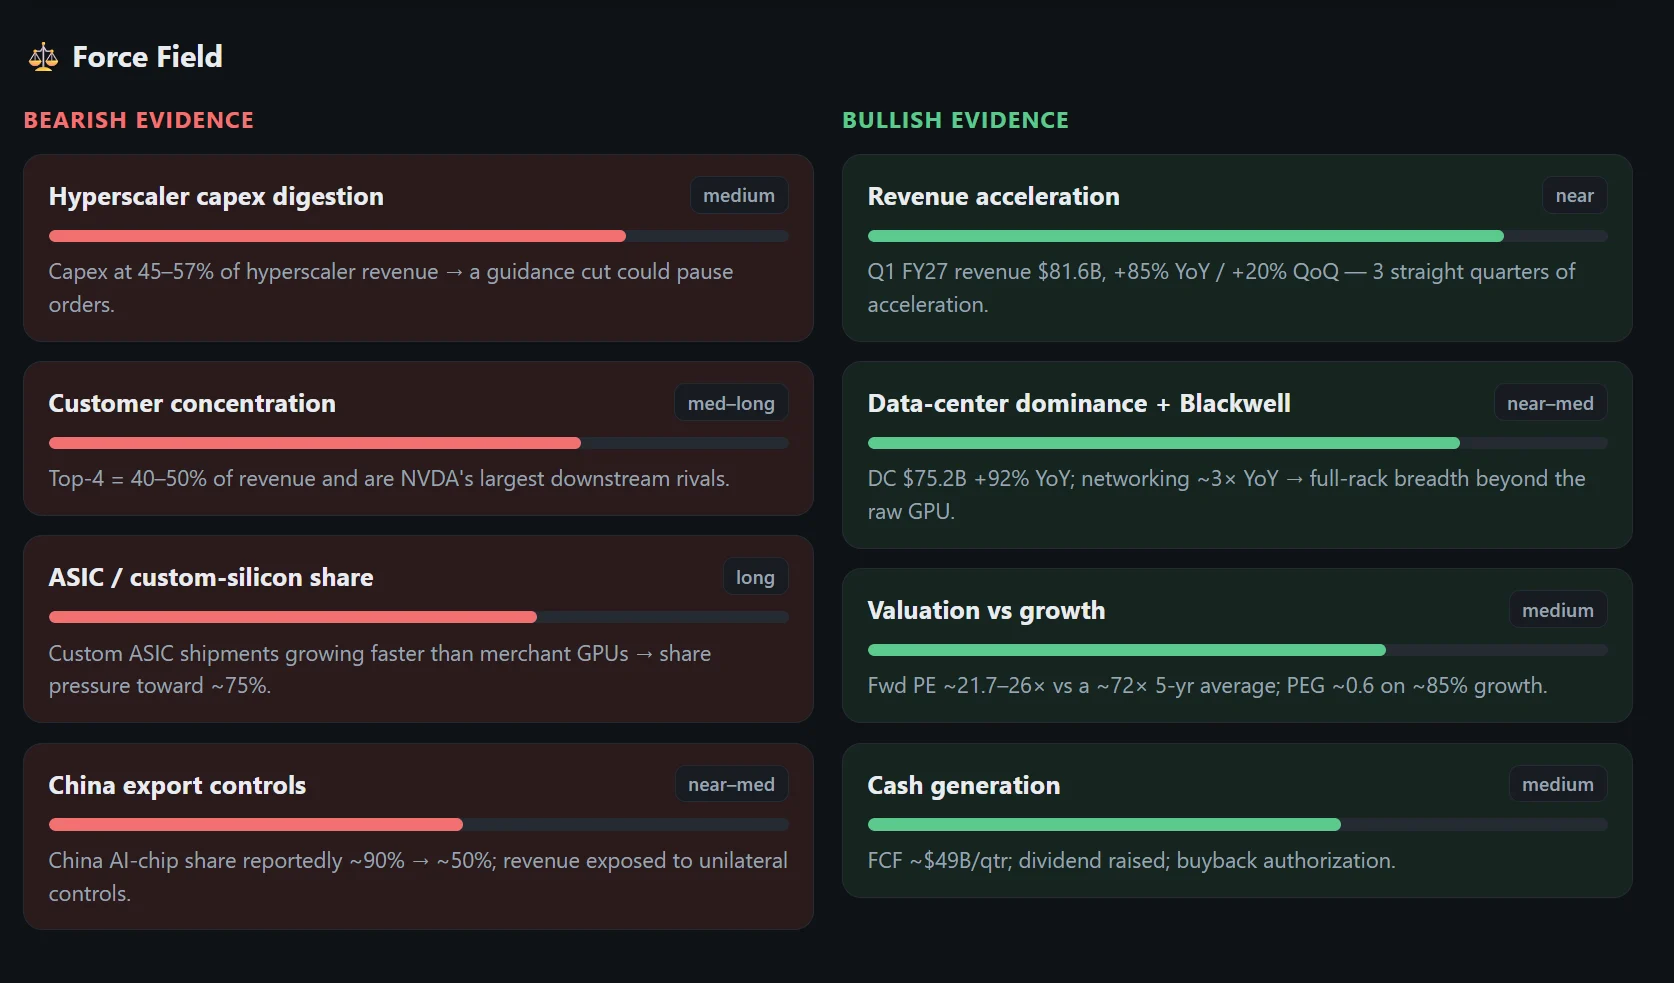Click the text starting 'Capex at 45–57%'
The image size is (1674, 983).
click(x=391, y=288)
